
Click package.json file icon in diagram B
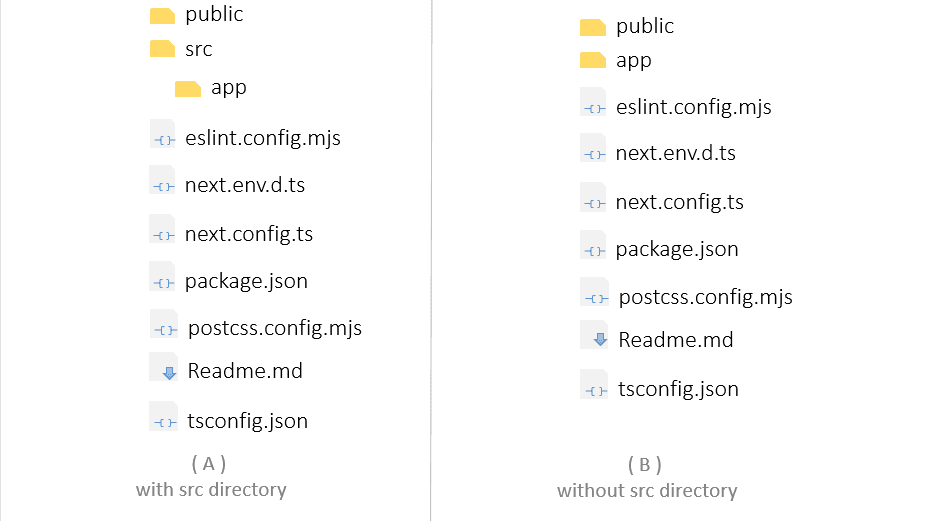click(x=593, y=245)
